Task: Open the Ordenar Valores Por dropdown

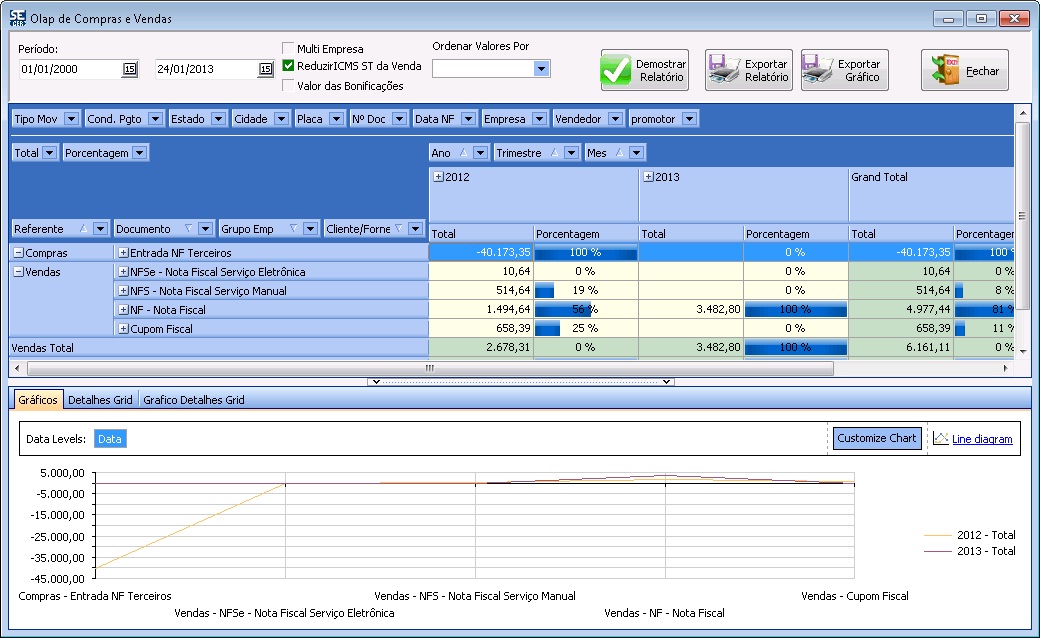Action: (x=541, y=69)
